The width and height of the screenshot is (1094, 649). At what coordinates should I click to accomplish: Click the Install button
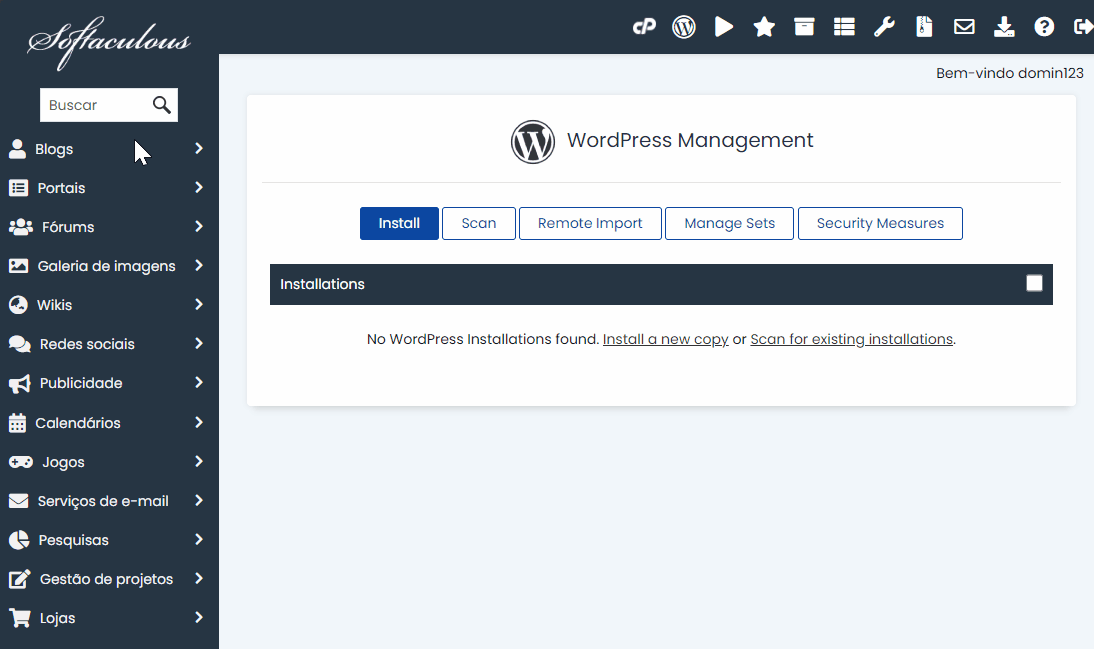pyautogui.click(x=399, y=223)
